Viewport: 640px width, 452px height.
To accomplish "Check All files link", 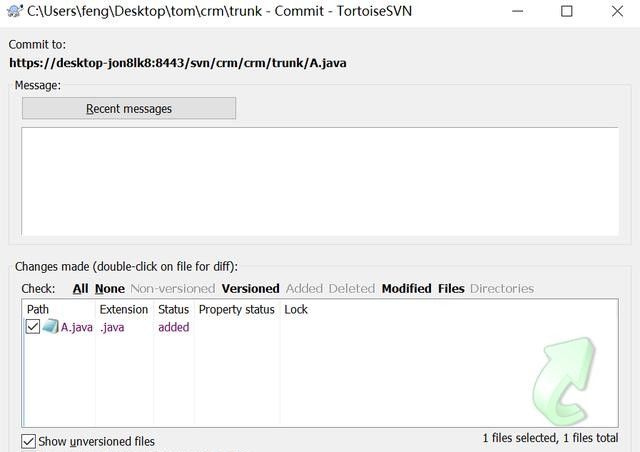I will 80,289.
